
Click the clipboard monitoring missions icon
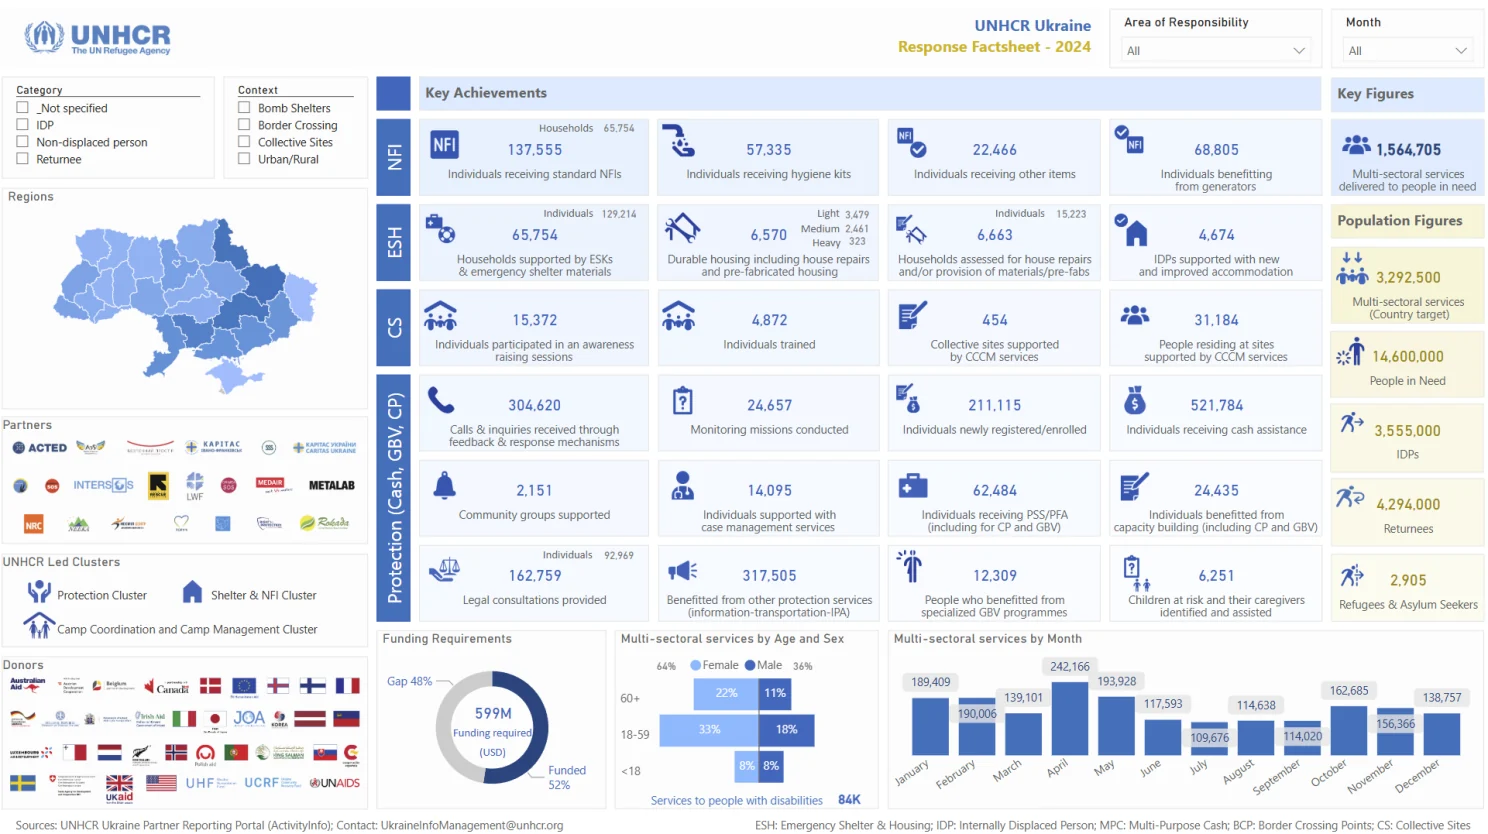point(683,400)
